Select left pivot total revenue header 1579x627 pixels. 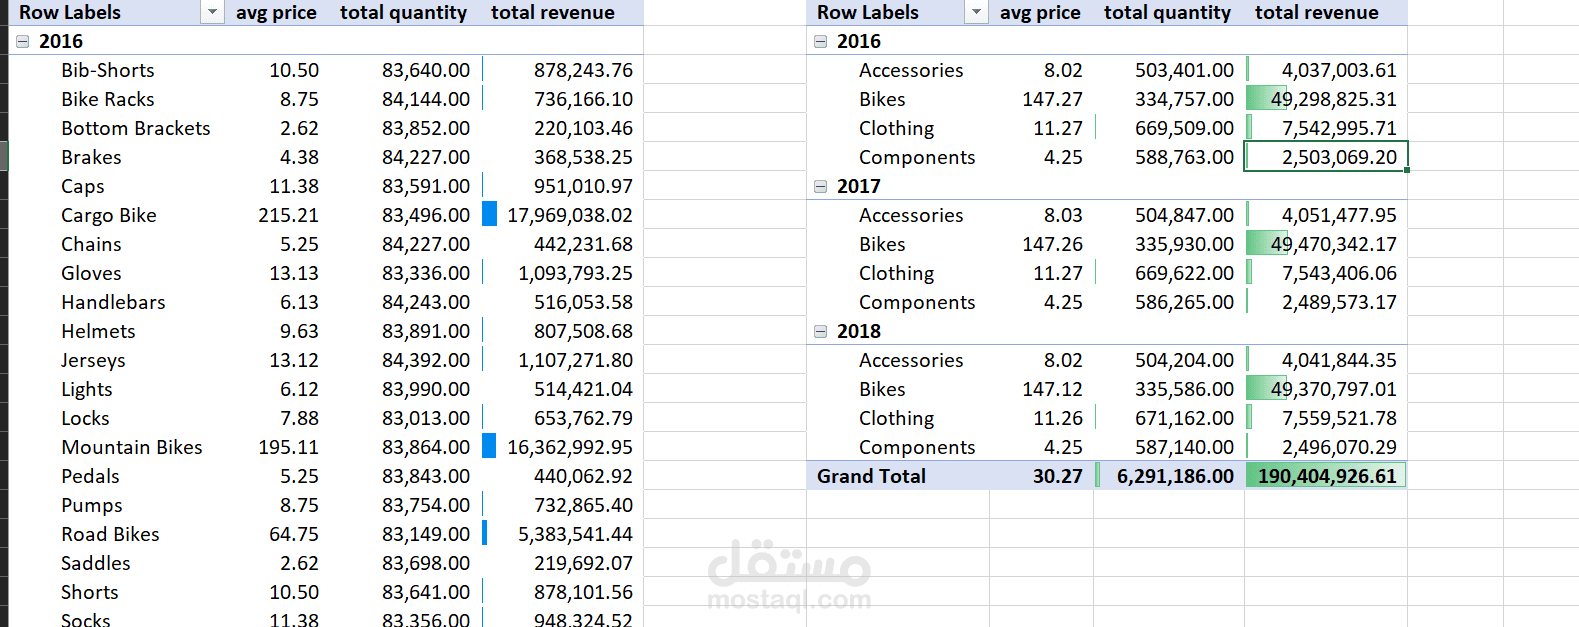[x=553, y=13]
